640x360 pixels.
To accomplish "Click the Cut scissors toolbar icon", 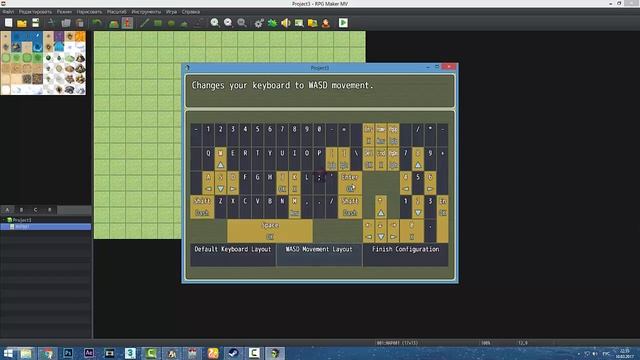I will point(51,23).
